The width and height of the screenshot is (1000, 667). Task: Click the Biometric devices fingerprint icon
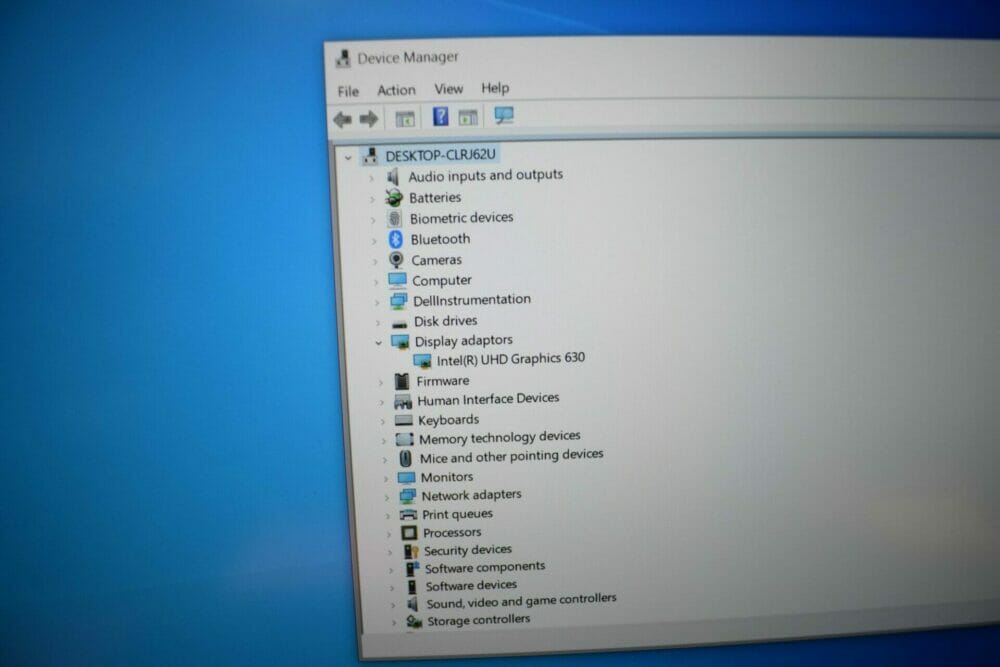(x=395, y=219)
